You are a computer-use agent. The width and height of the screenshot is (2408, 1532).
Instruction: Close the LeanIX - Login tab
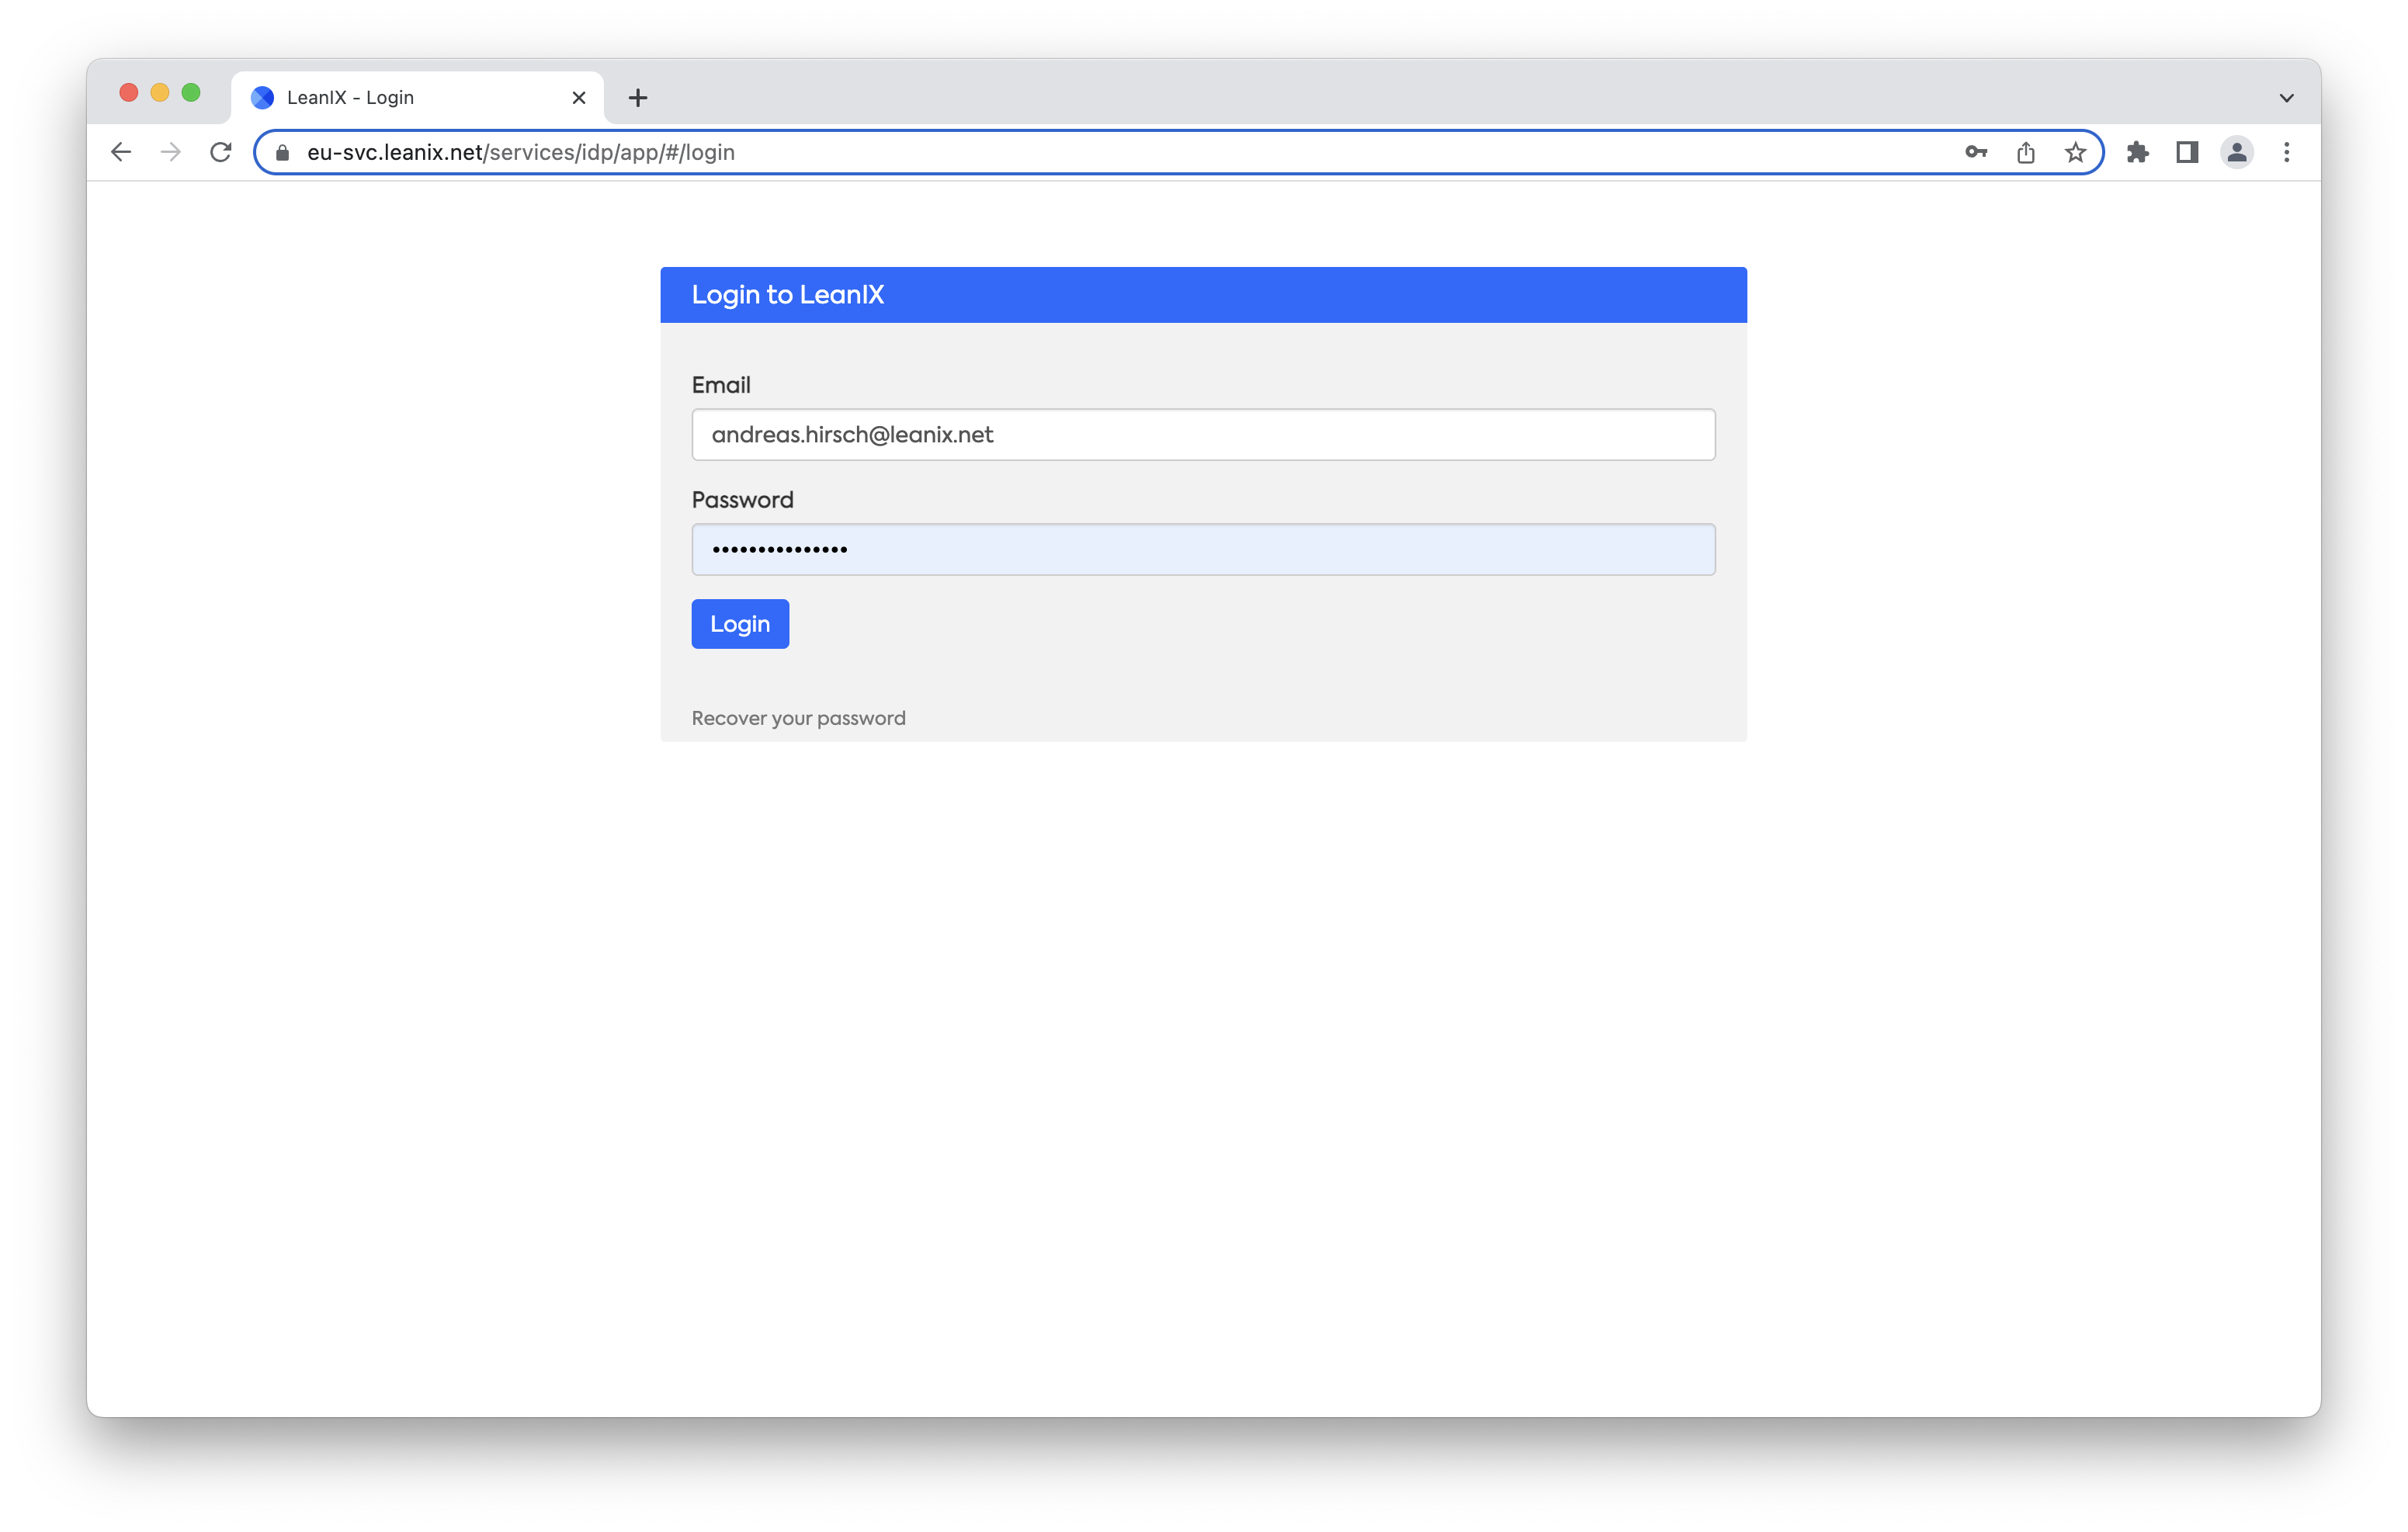coord(578,98)
